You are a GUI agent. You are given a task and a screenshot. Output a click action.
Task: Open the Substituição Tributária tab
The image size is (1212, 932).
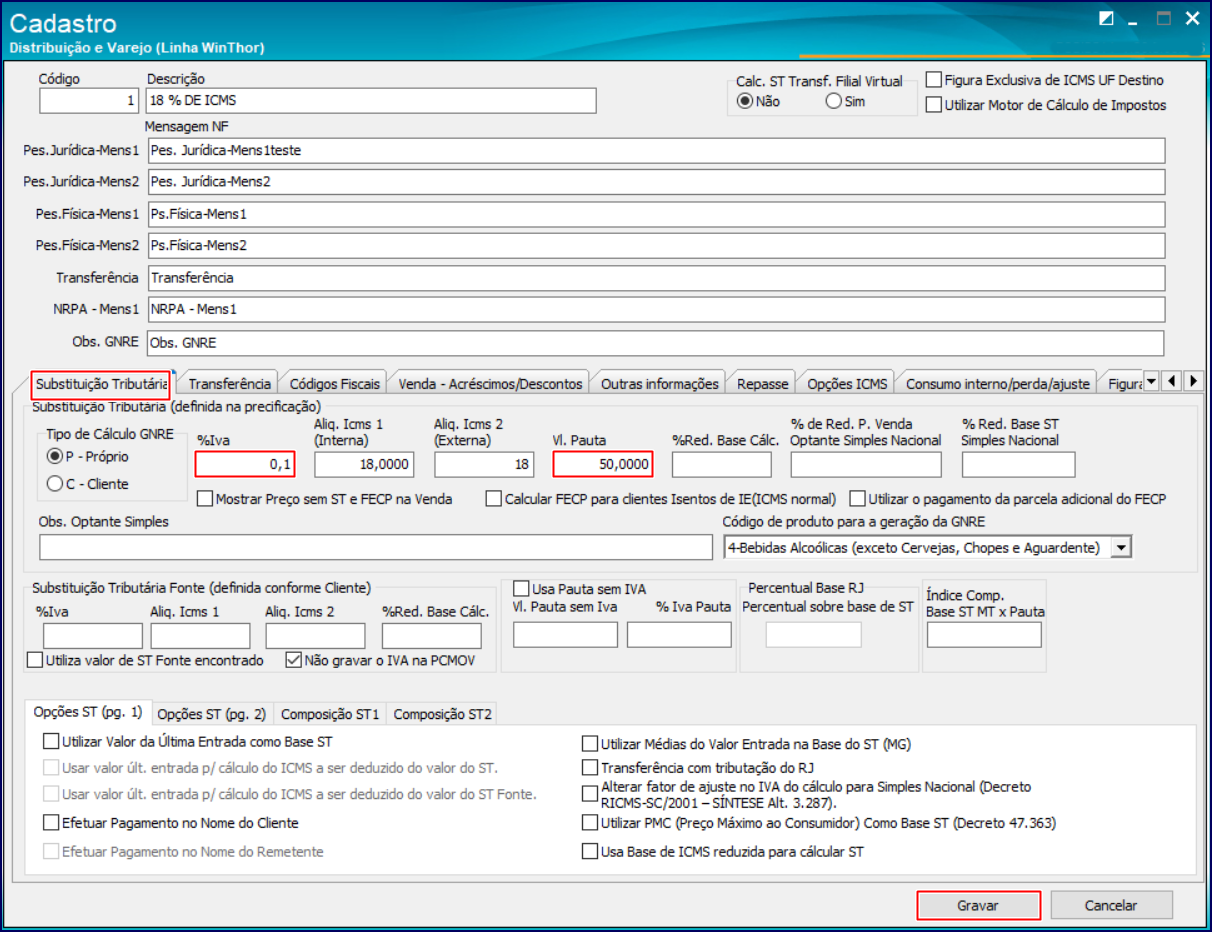(100, 384)
